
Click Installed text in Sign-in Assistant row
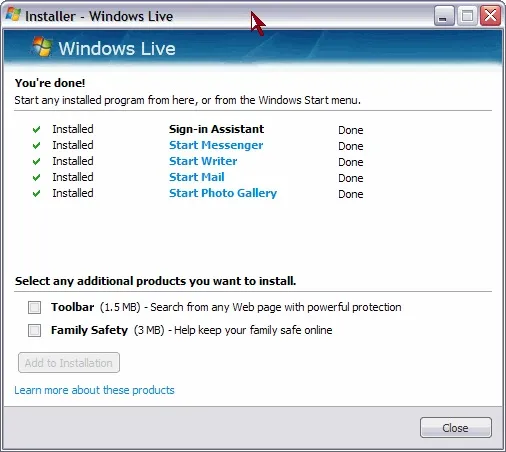pos(73,129)
